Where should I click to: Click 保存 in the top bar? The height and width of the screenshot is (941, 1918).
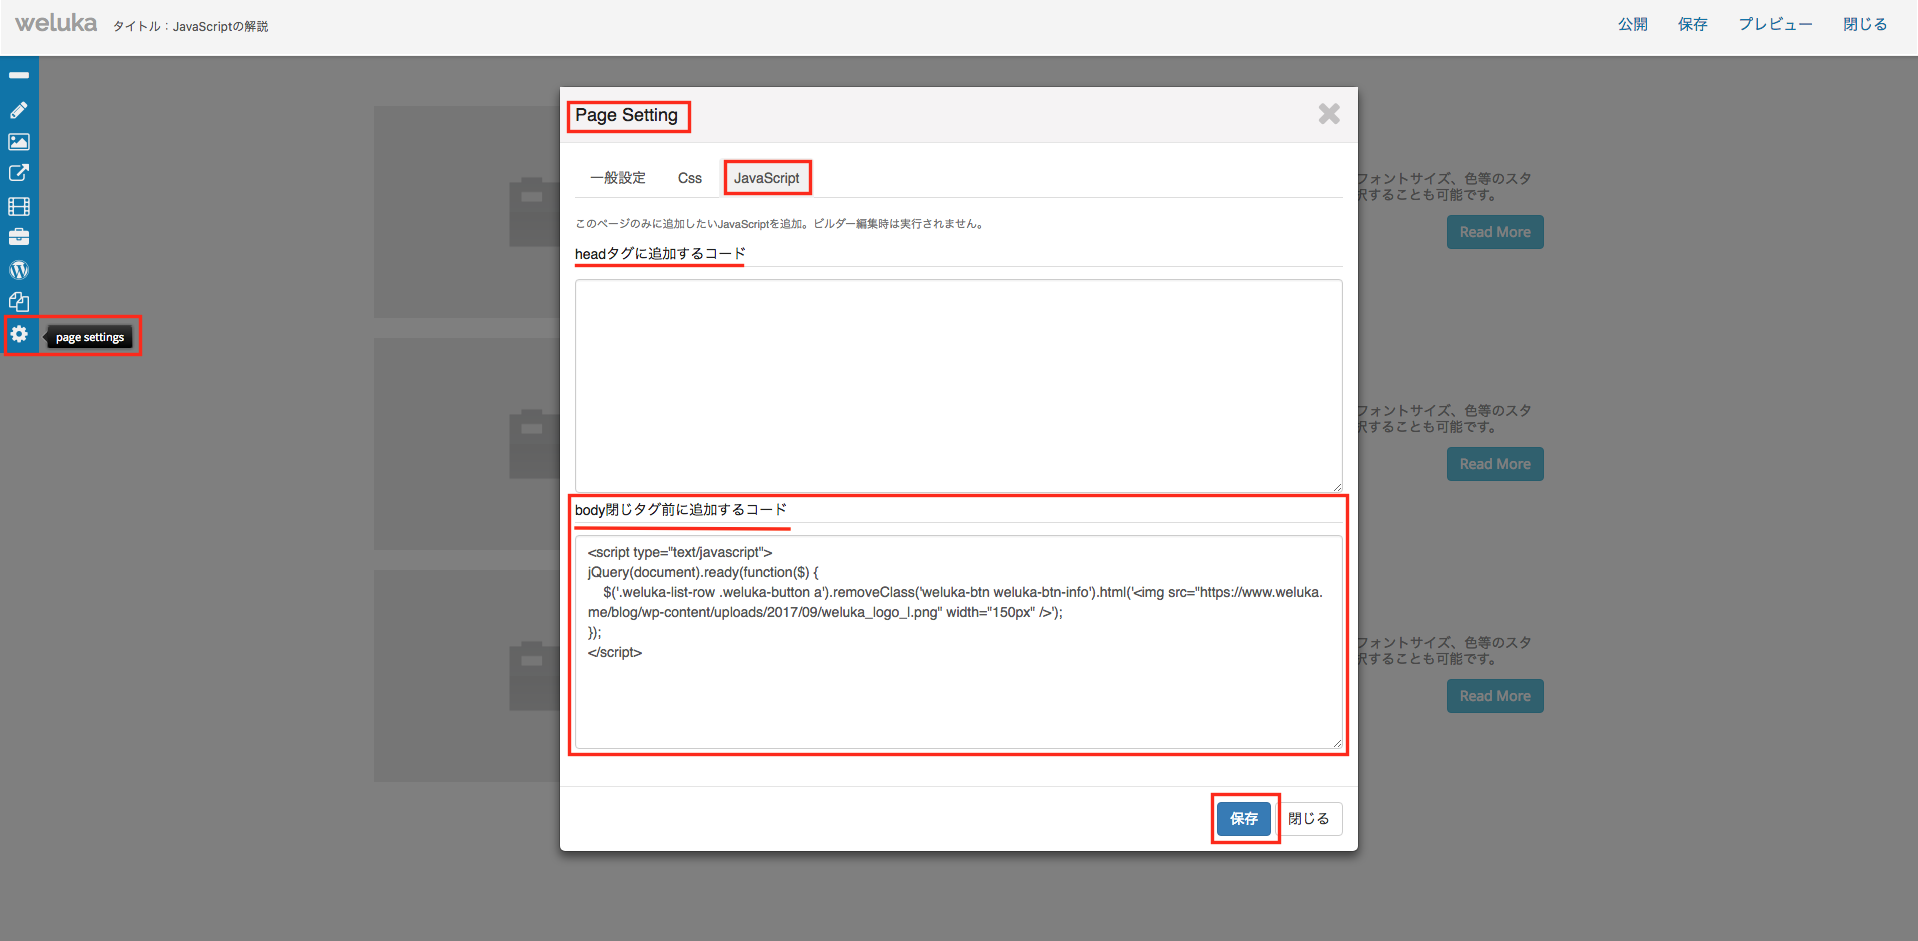coord(1693,24)
